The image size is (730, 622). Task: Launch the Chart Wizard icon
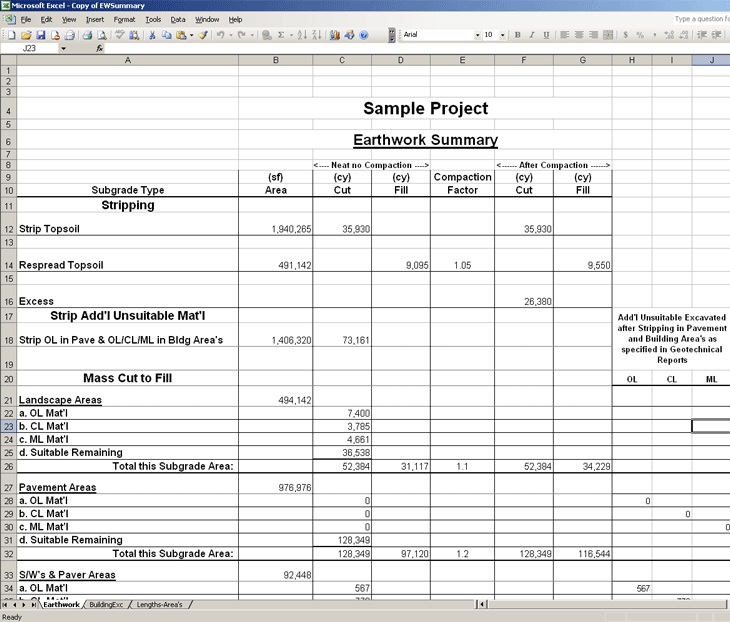(333, 35)
